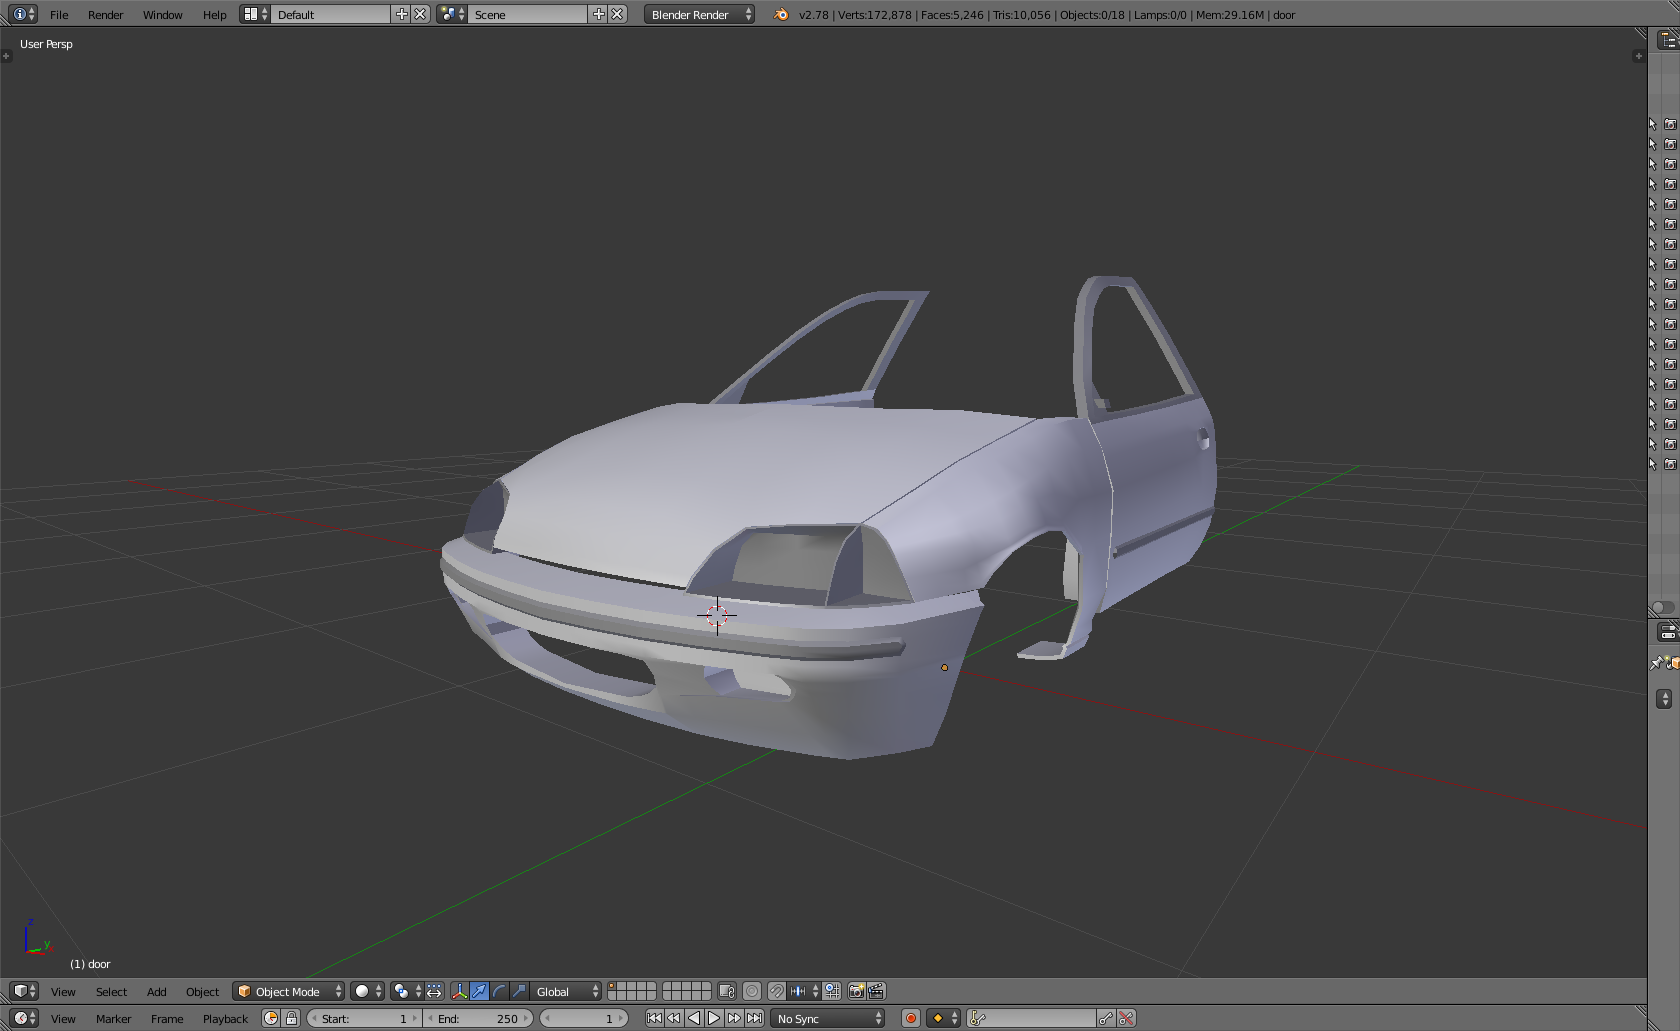Open the Help menu
This screenshot has width=1680, height=1031.
click(x=214, y=15)
